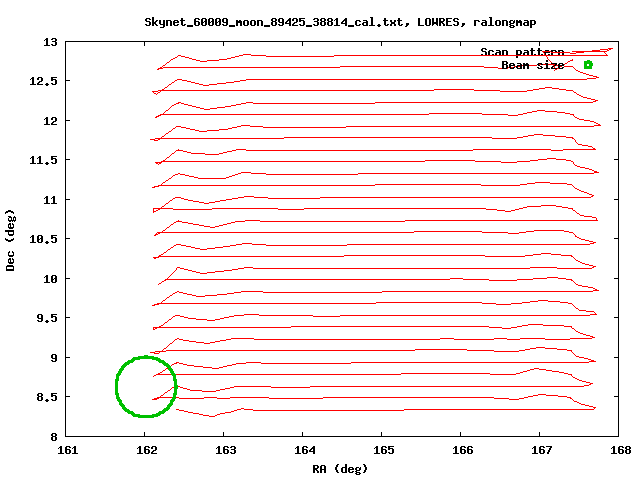The width and height of the screenshot is (640, 480).
Task: Click the x-axis tick label 166
Action: click(x=462, y=450)
